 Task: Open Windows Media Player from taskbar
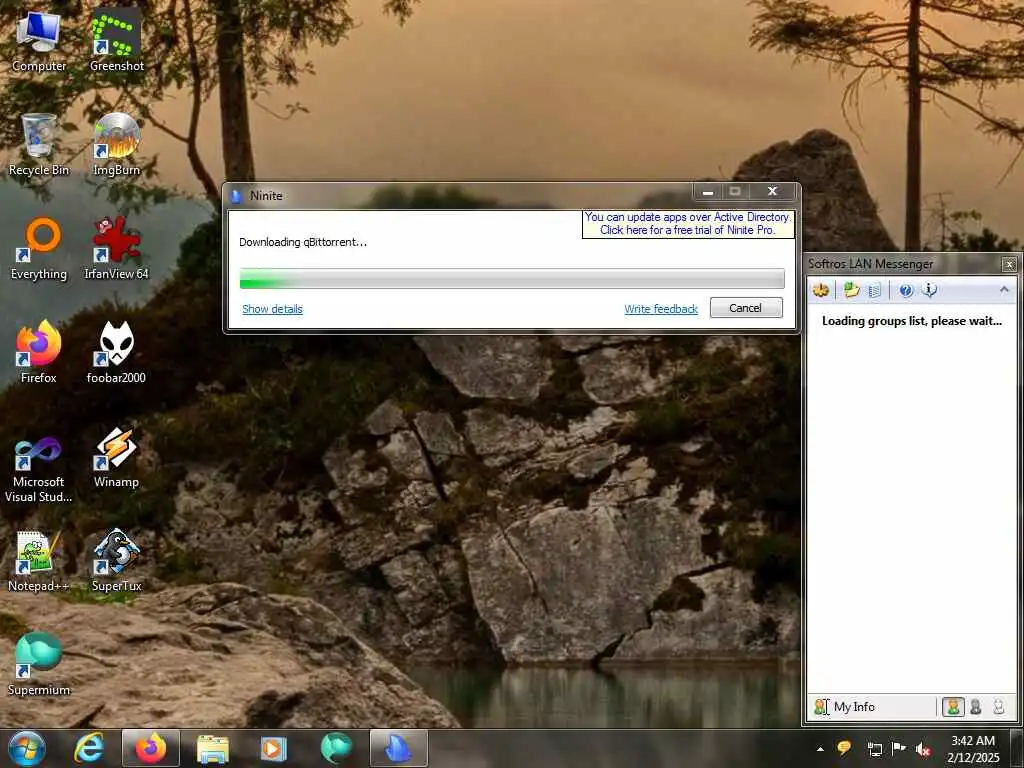coord(274,748)
